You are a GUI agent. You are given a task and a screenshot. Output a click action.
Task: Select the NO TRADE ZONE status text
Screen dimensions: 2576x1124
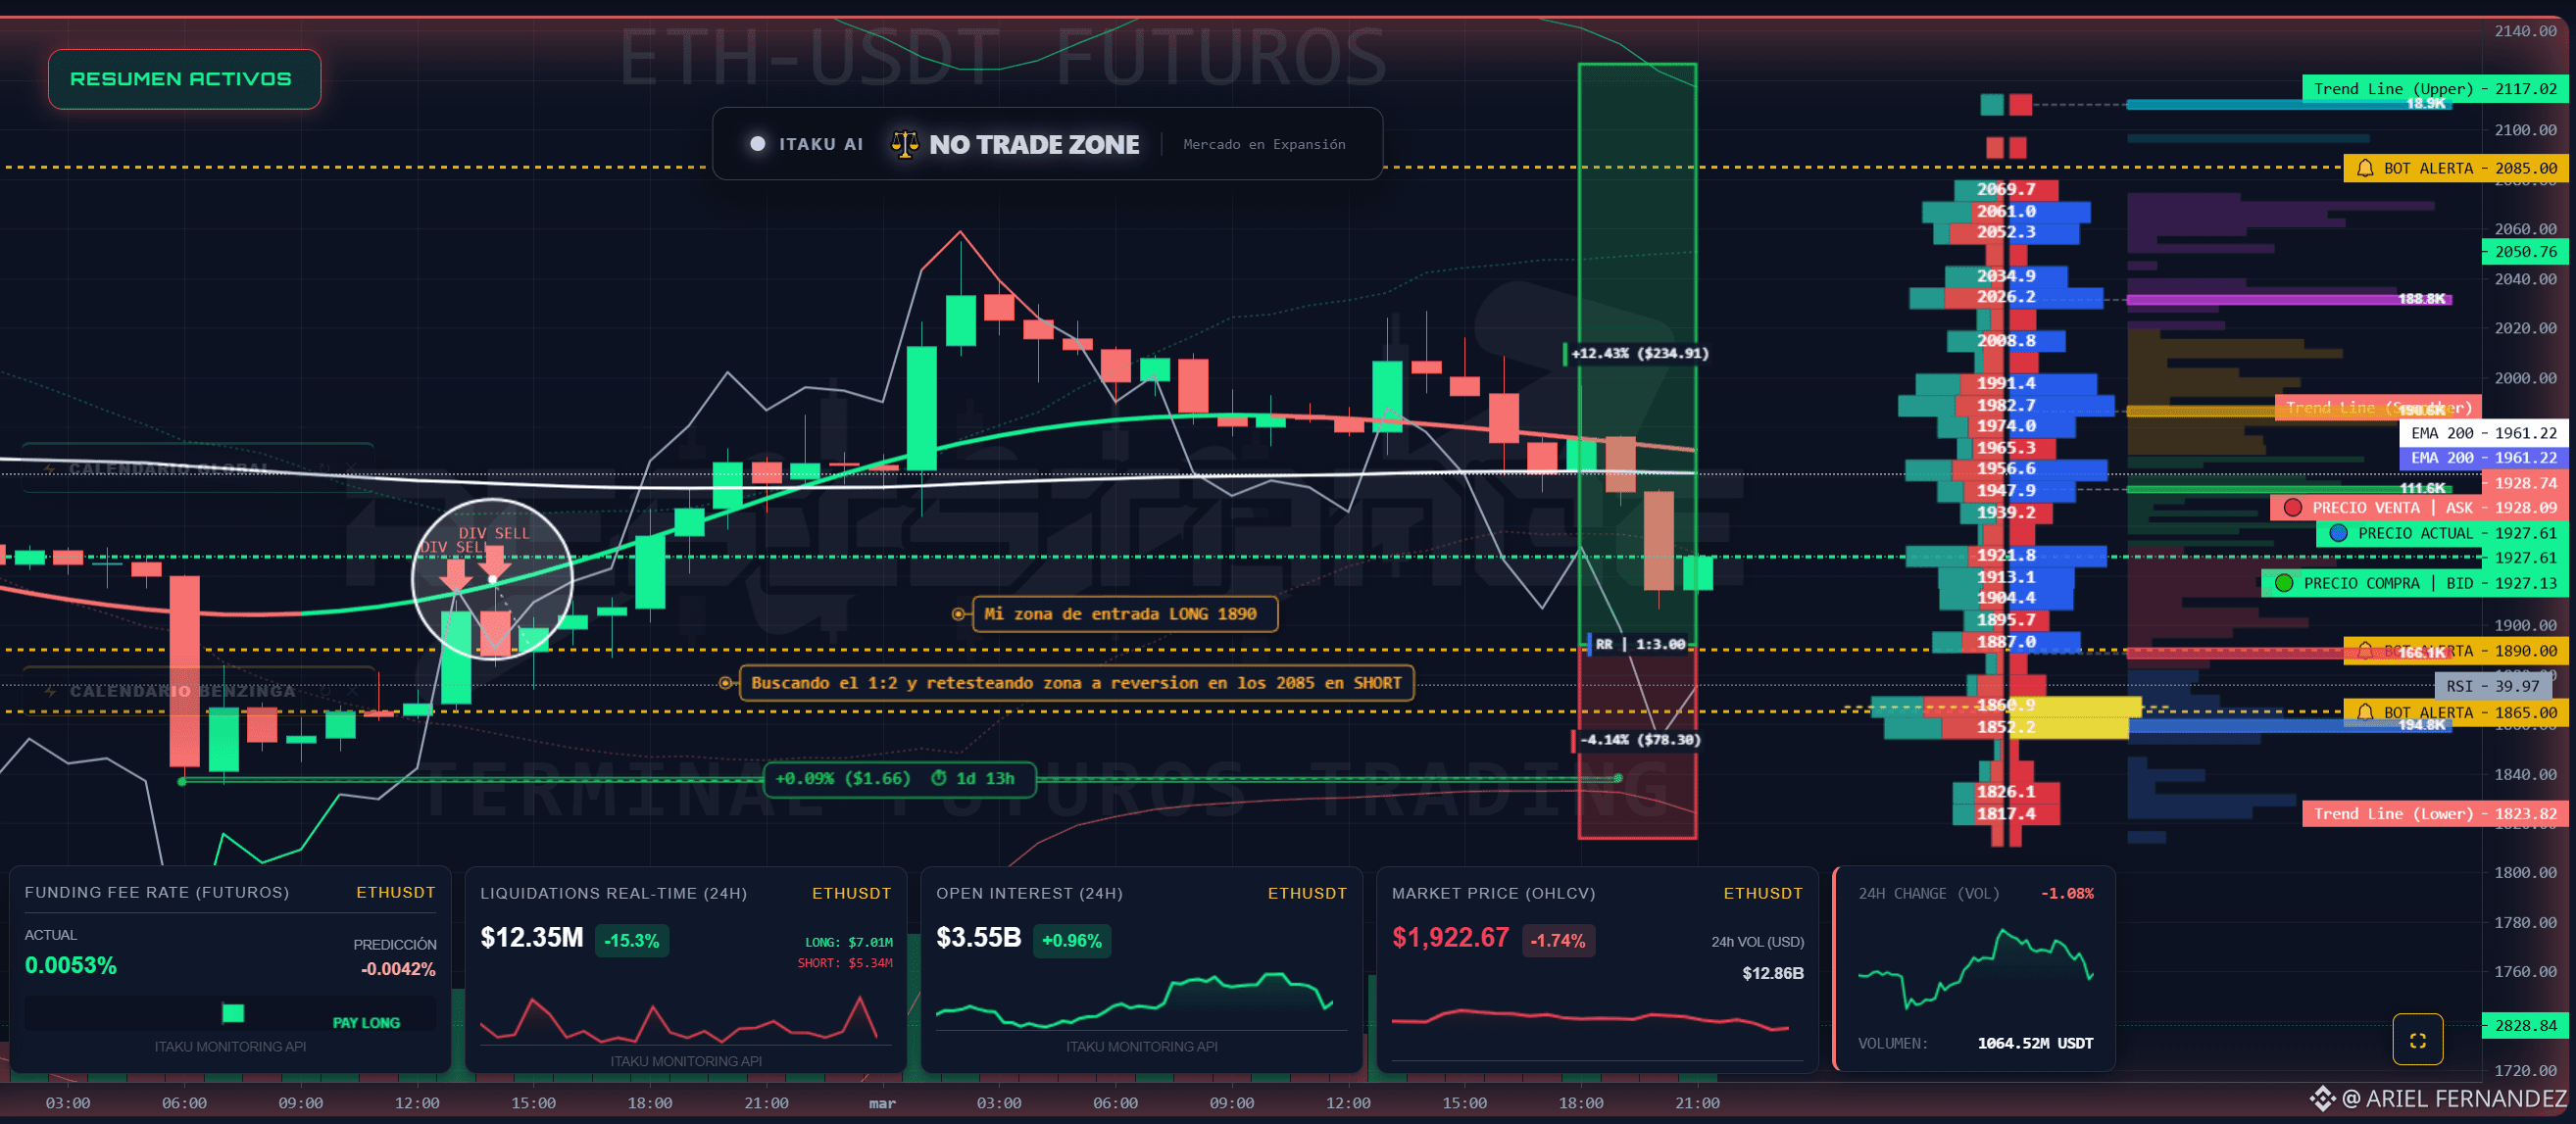coord(1034,145)
